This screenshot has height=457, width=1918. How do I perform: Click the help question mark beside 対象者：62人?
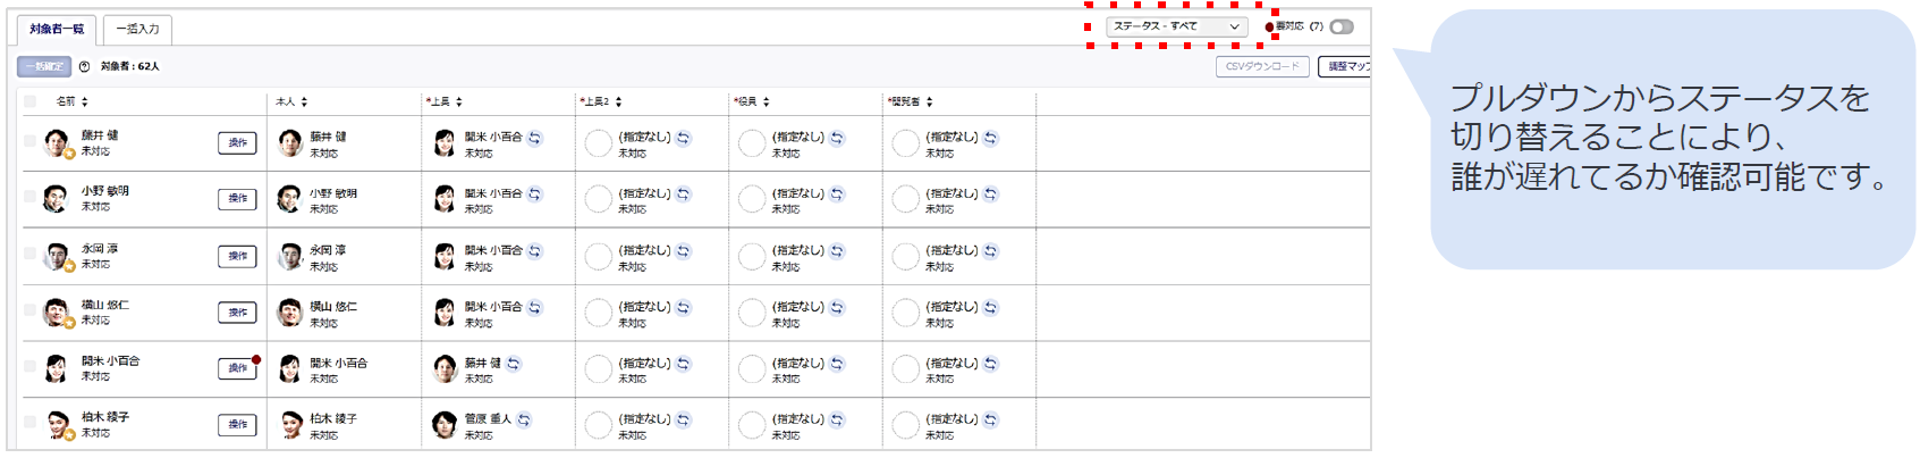pyautogui.click(x=85, y=67)
